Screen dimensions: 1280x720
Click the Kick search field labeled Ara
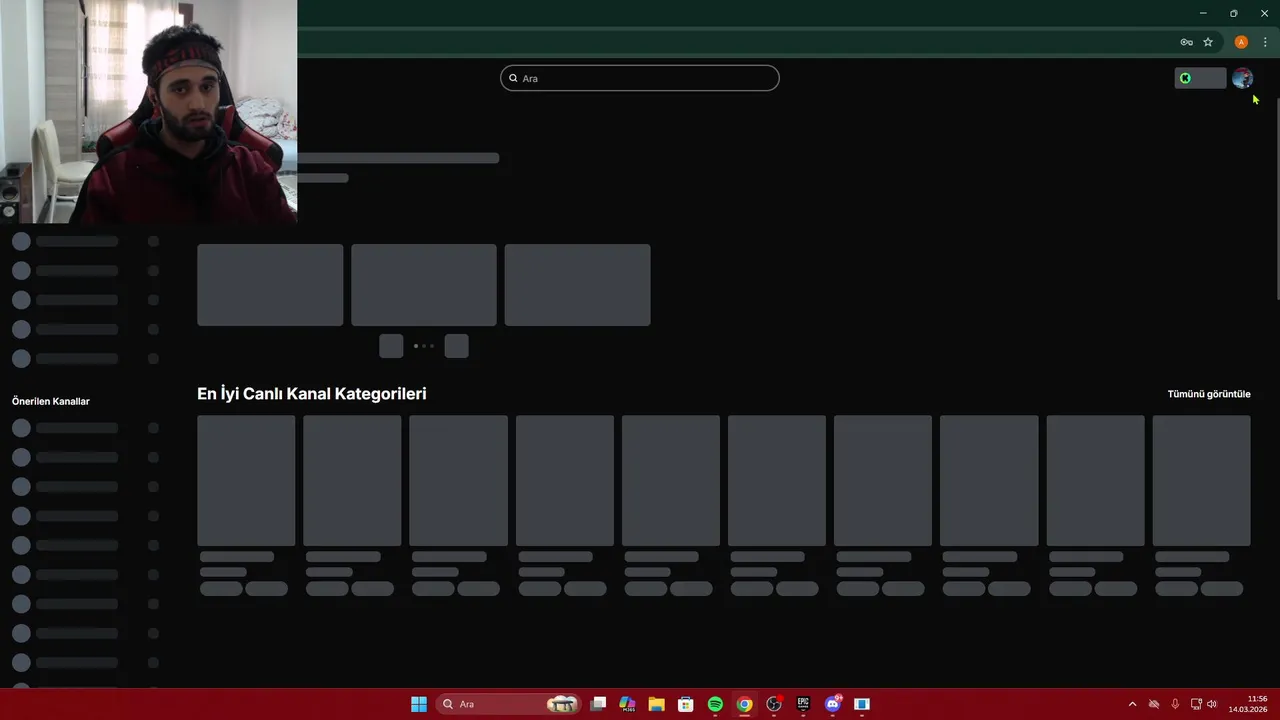pos(640,78)
